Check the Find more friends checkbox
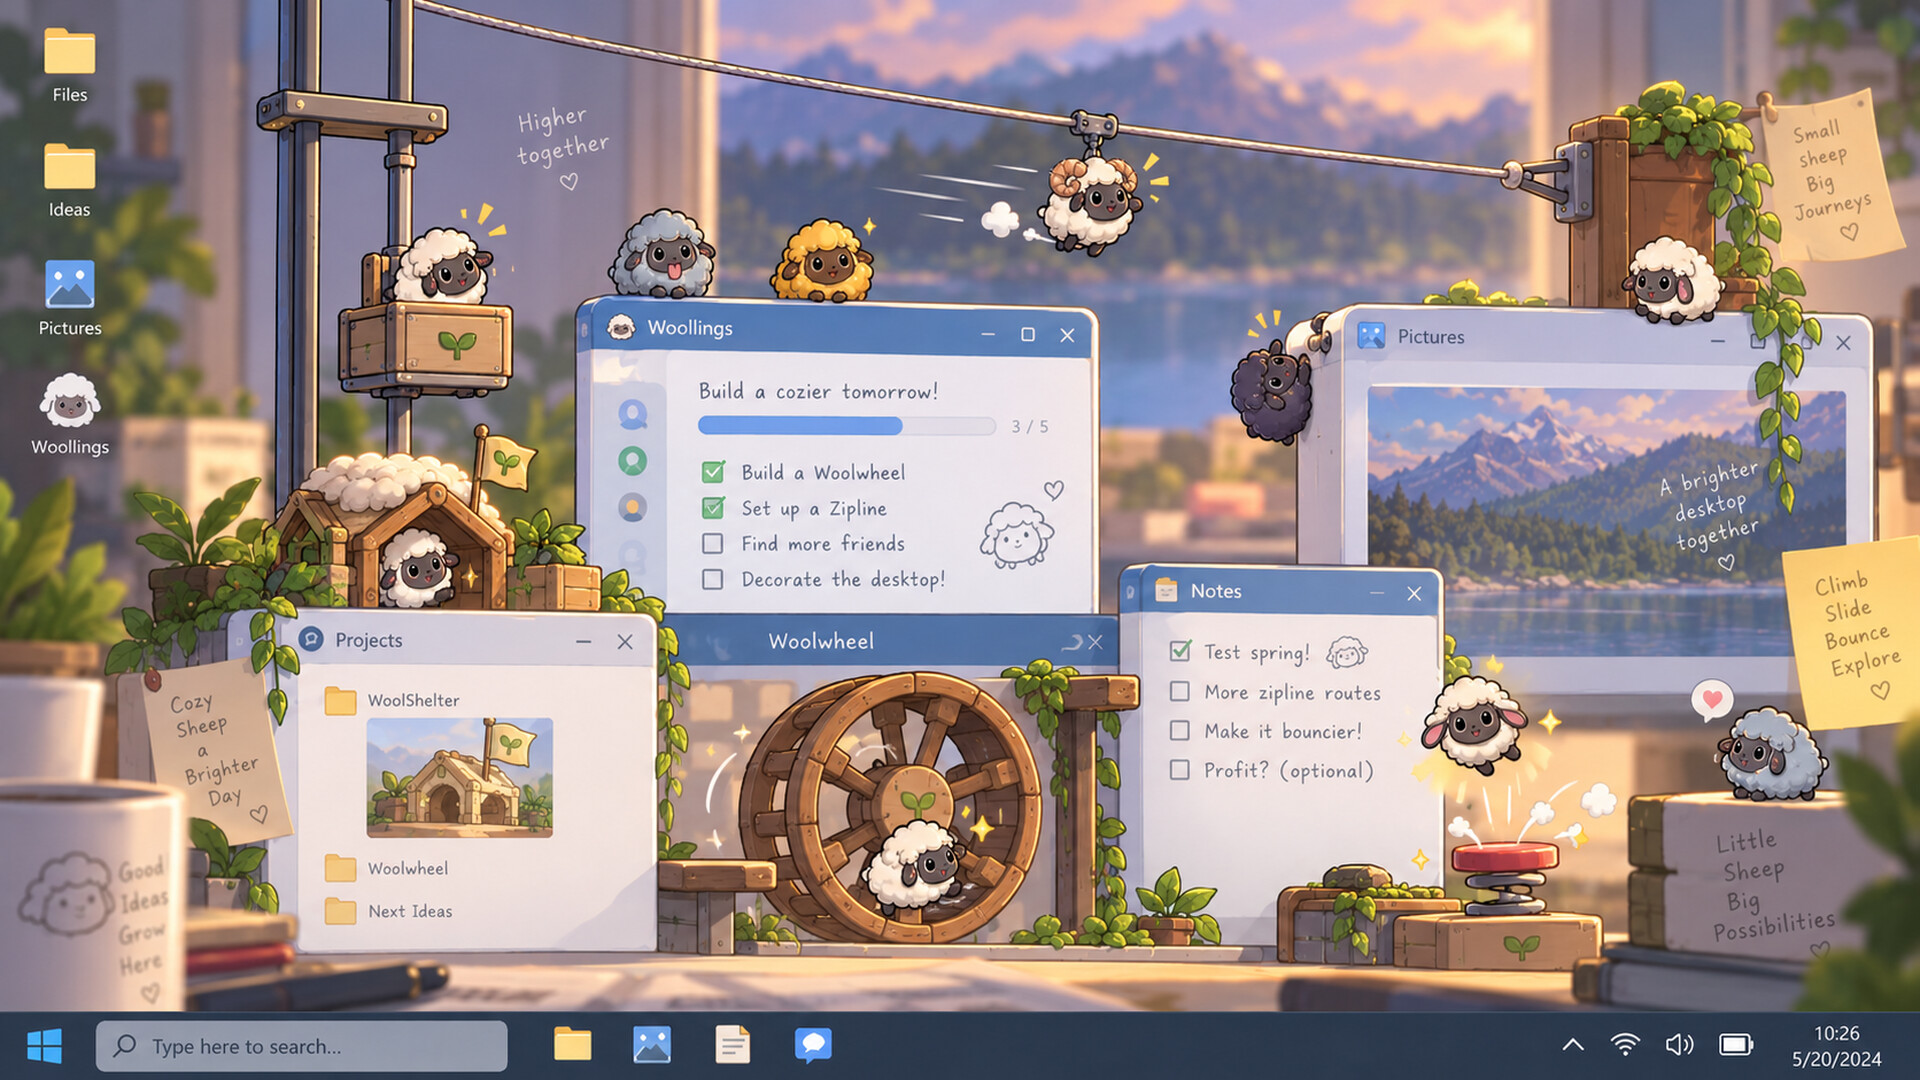Viewport: 1920px width, 1080px height. point(713,543)
